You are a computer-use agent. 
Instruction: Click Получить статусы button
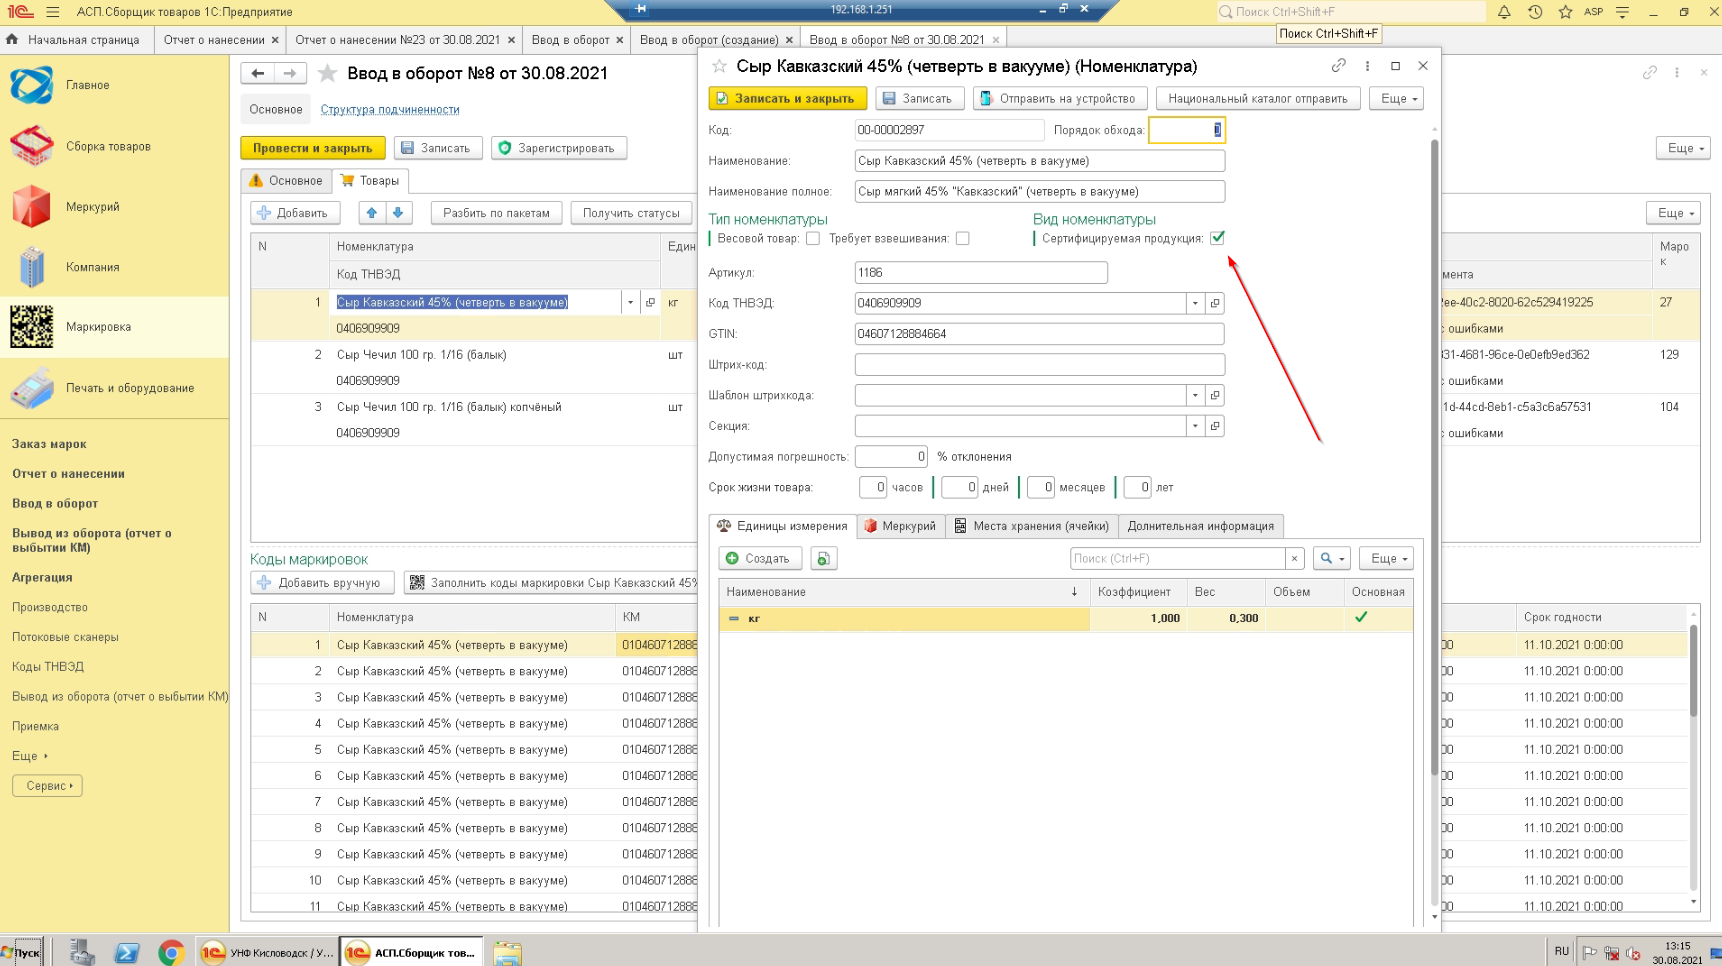631,213
